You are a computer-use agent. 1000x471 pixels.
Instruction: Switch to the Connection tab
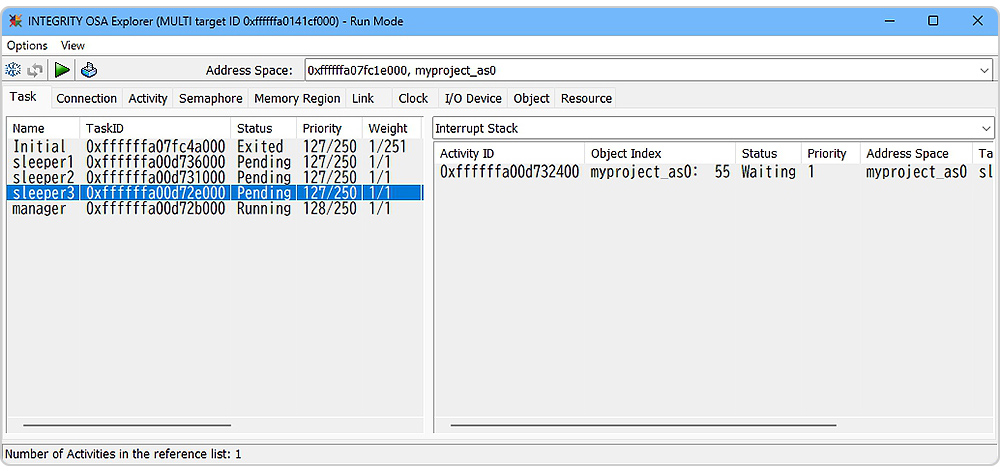tap(87, 98)
